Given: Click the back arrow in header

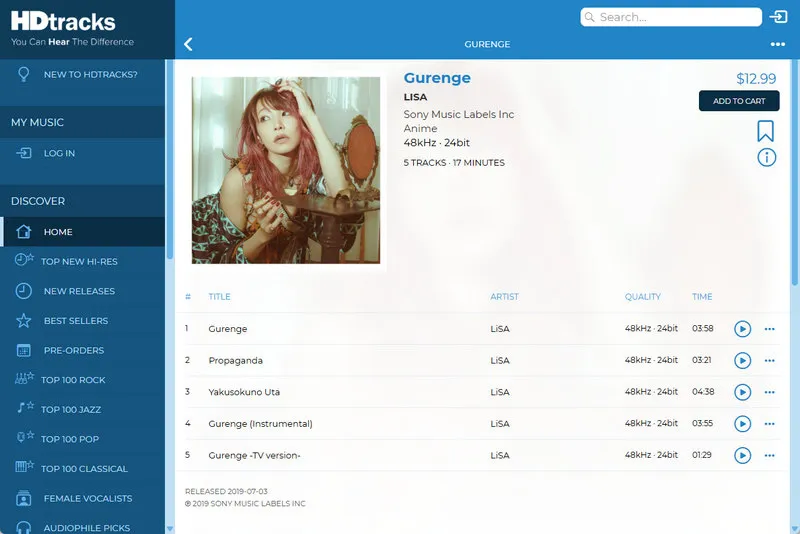Looking at the screenshot, I should tap(188, 44).
